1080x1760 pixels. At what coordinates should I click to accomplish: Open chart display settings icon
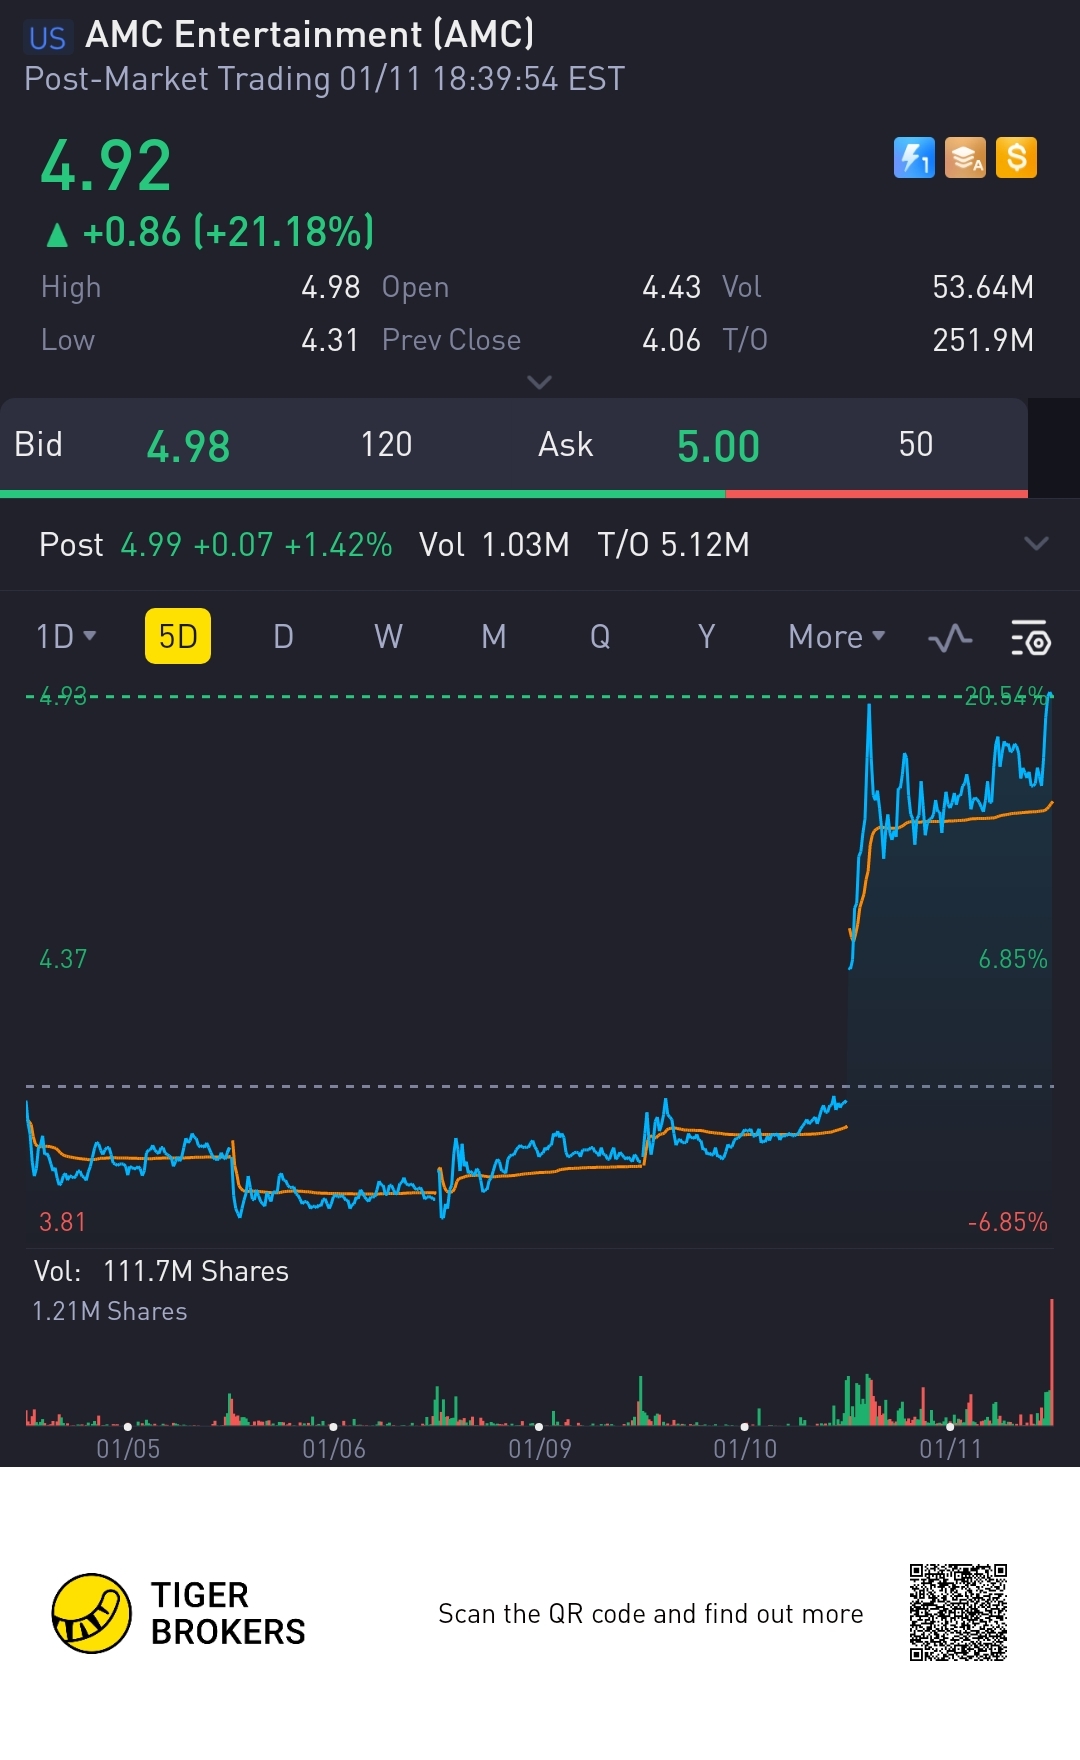[x=1030, y=637]
